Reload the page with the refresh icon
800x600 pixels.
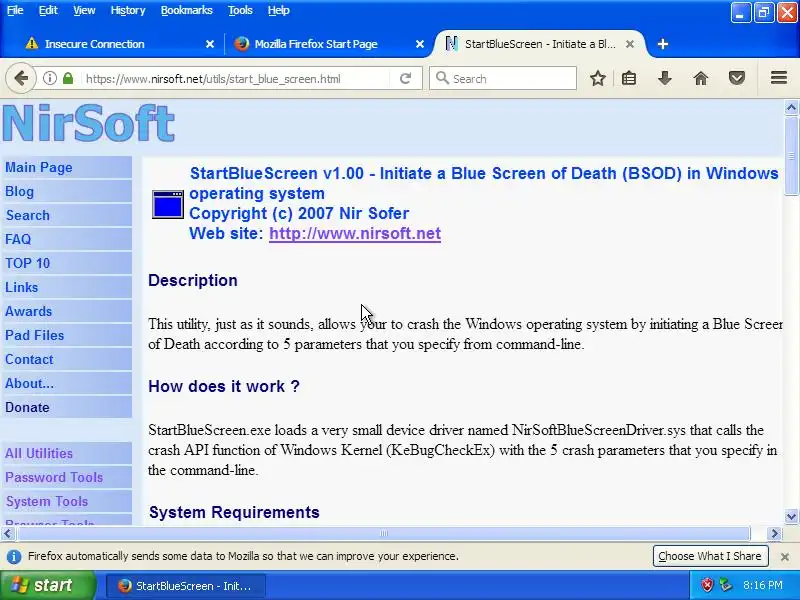click(x=405, y=79)
